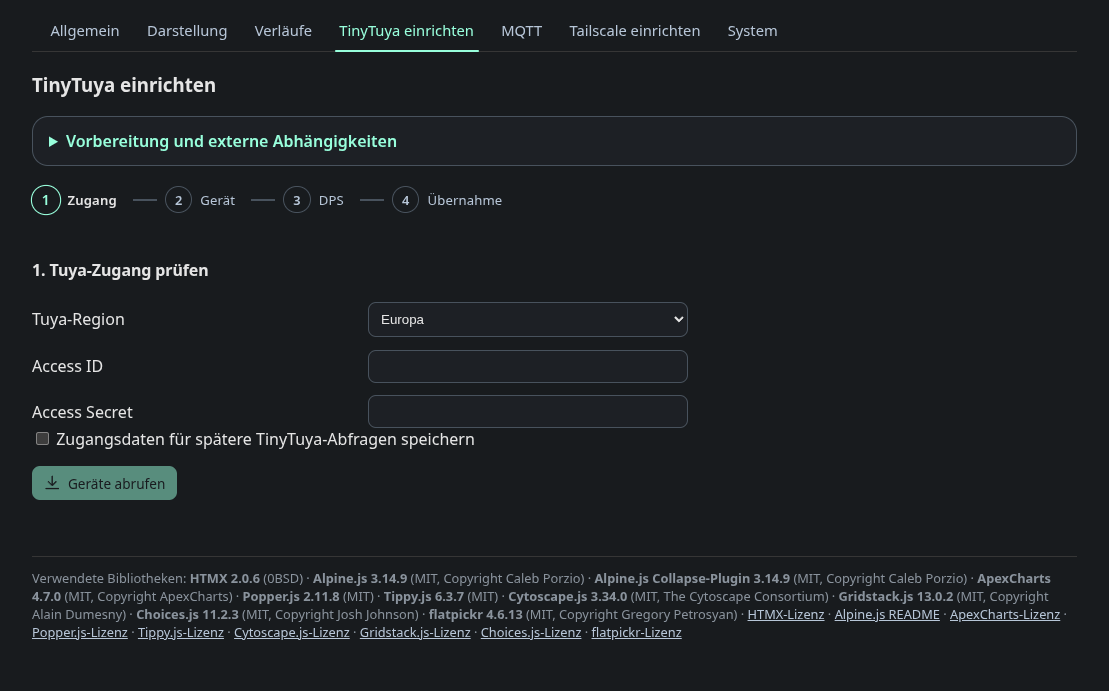Enable saving Zugangsdaten checkbox
This screenshot has width=1109, height=691.
click(x=42, y=439)
